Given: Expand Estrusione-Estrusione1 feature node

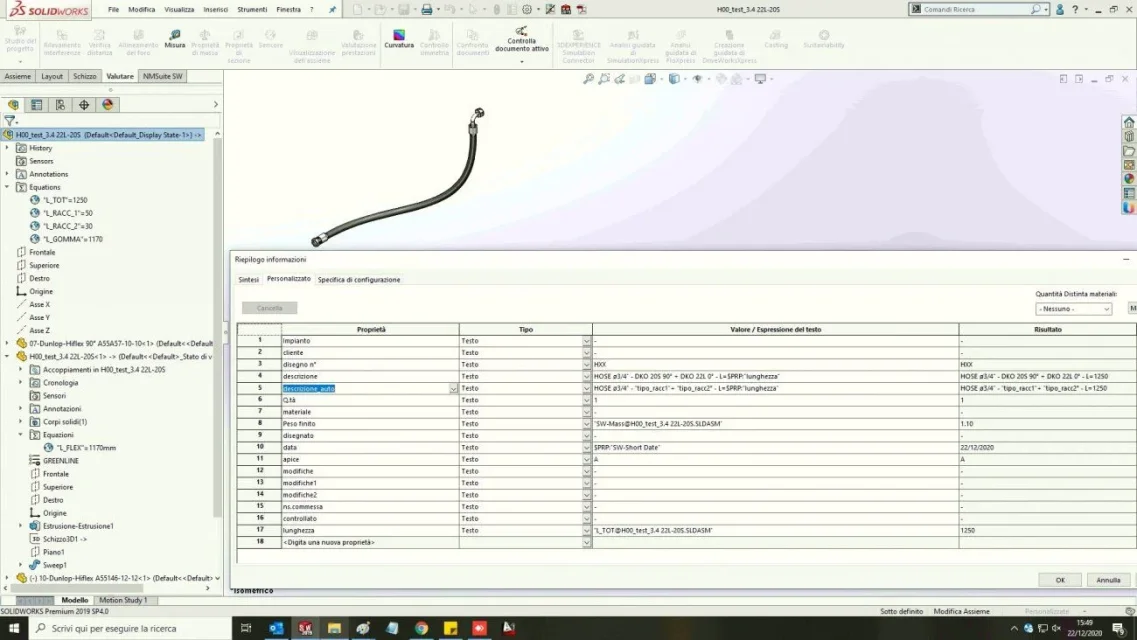Looking at the screenshot, I should click(20, 526).
